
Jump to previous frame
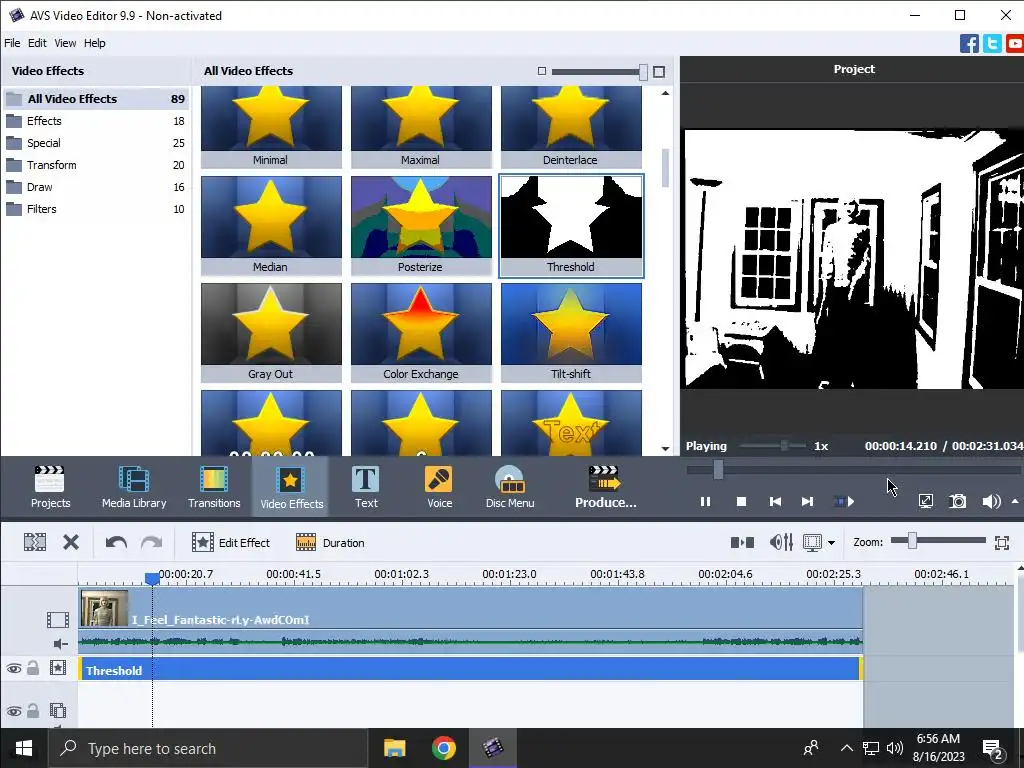775,502
